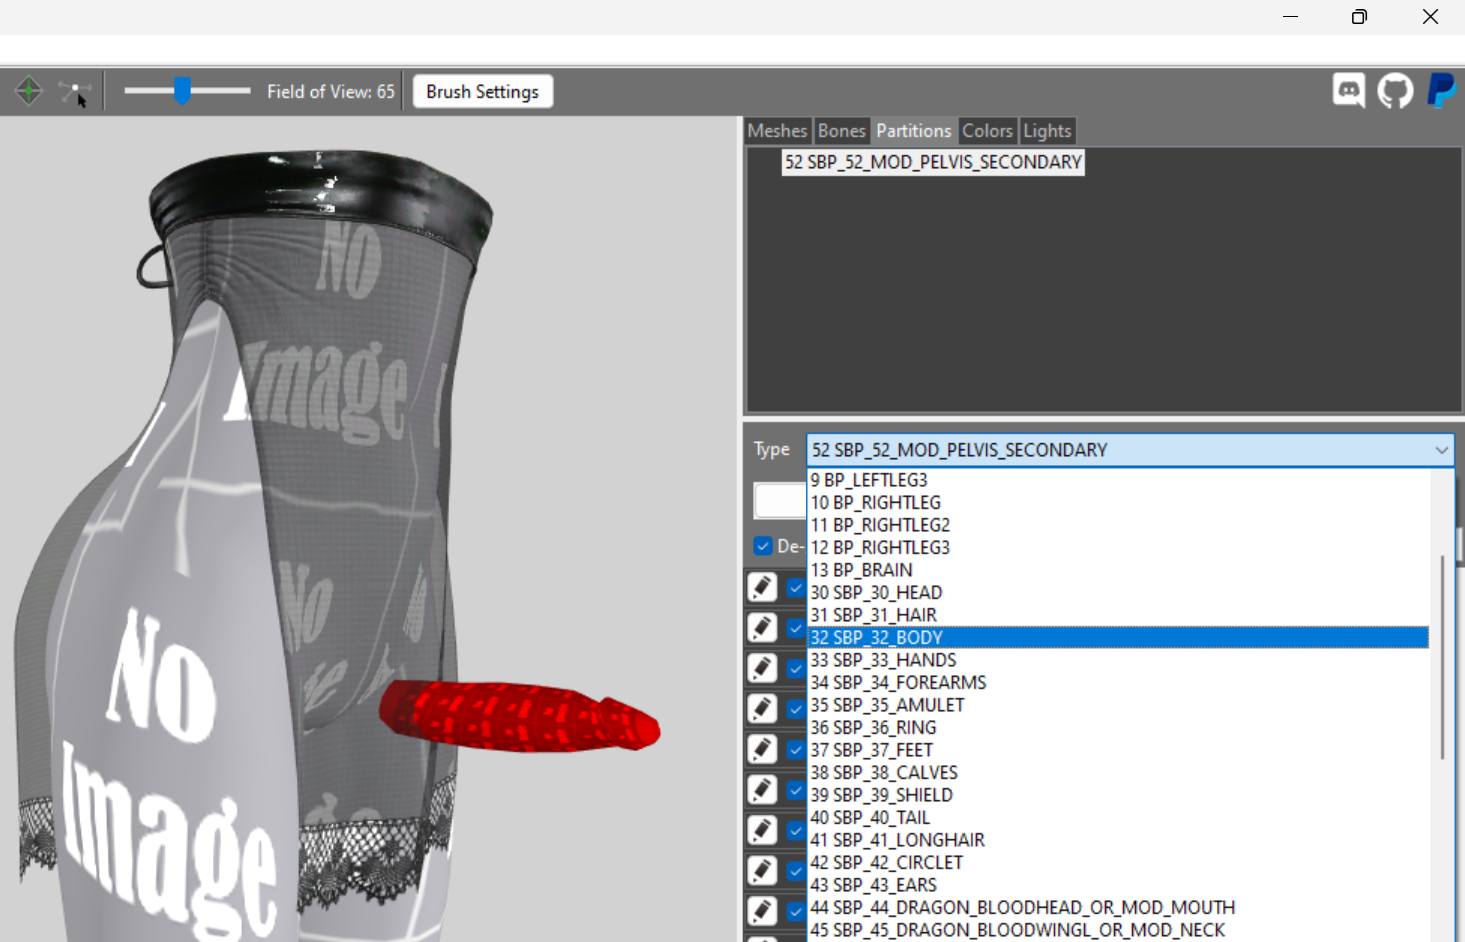The image size is (1465, 942).
Task: Switch to the Meshes tab
Action: 777,131
